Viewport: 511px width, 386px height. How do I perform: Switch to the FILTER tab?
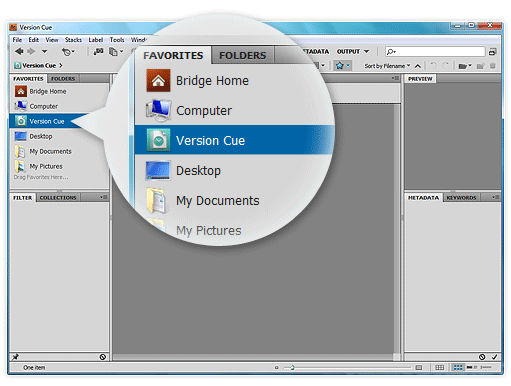[23, 198]
